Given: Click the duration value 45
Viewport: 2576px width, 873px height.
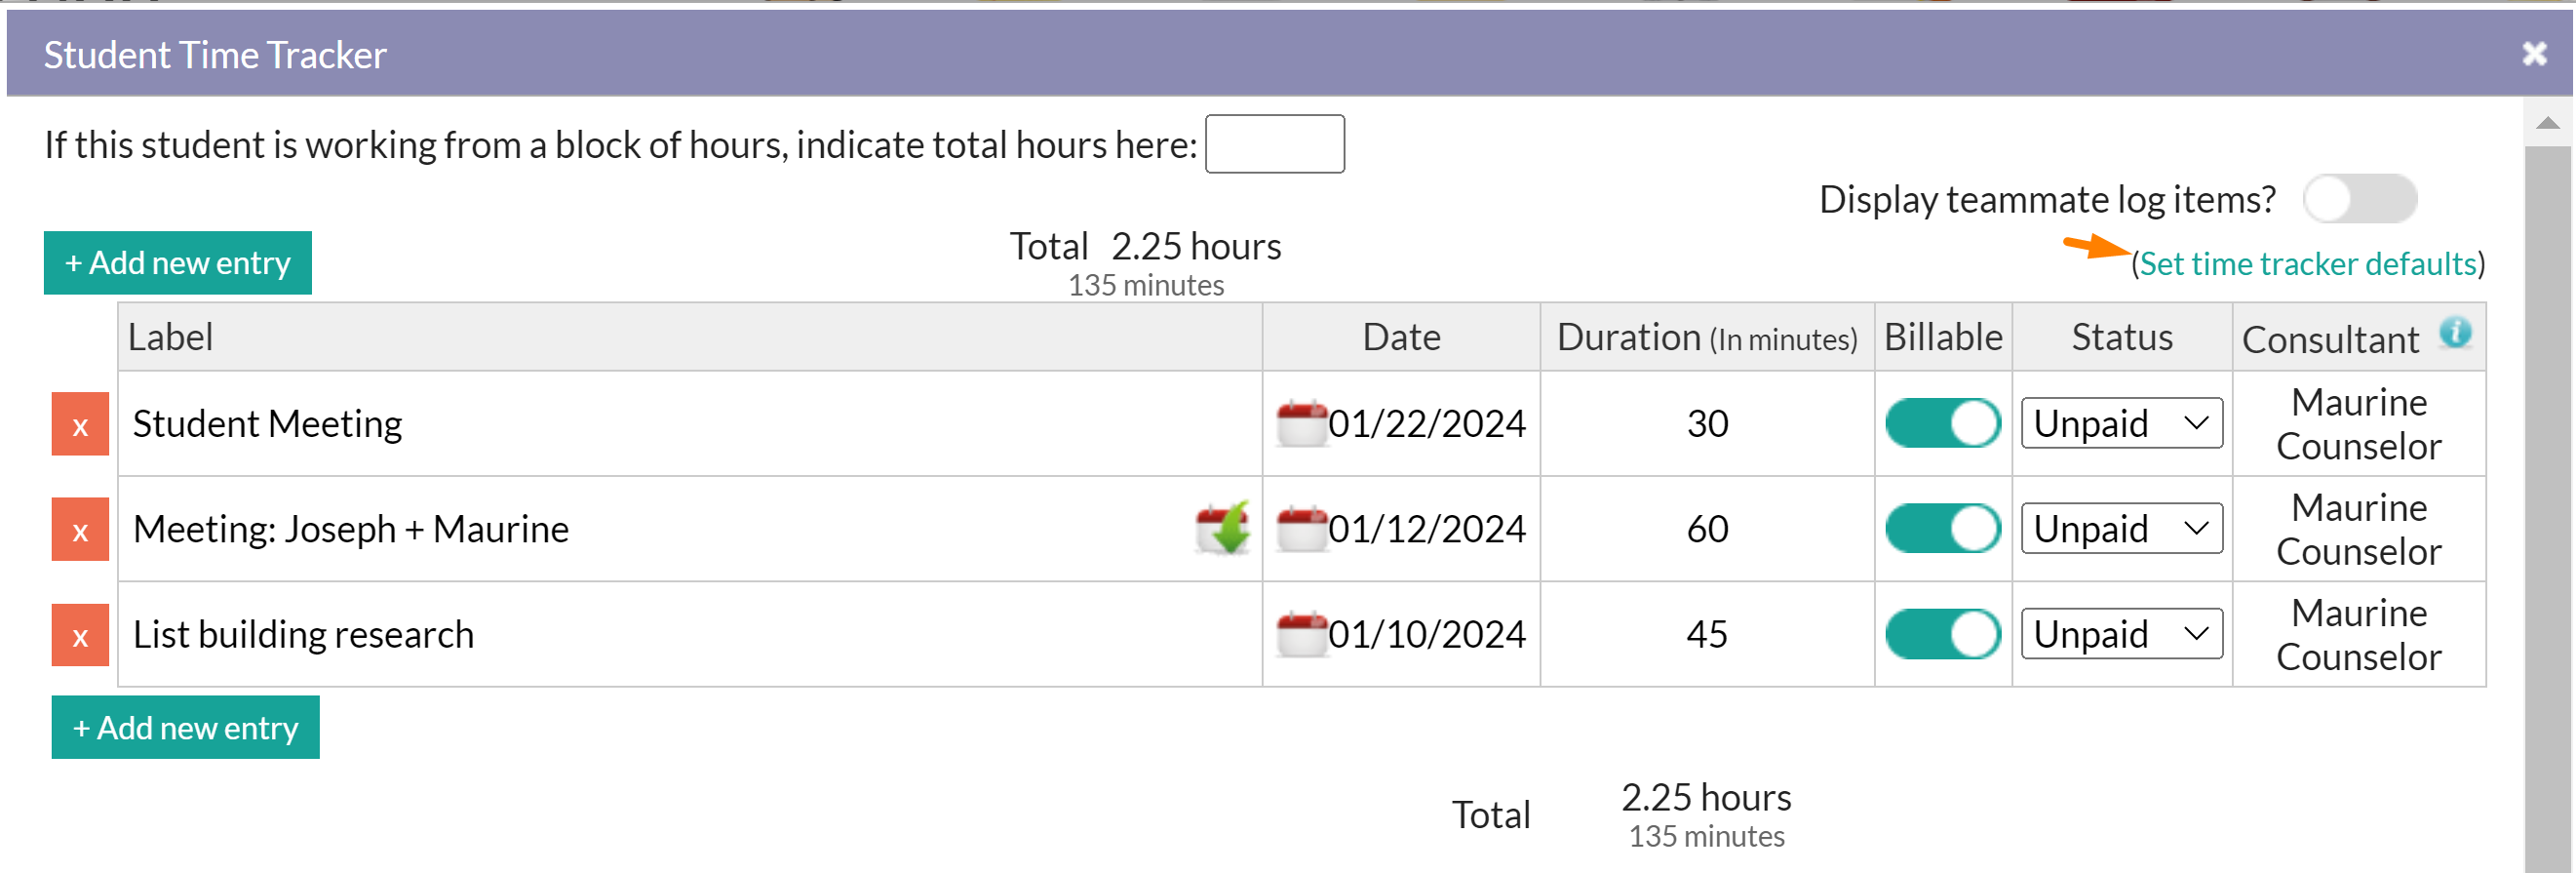Looking at the screenshot, I should pyautogui.click(x=1707, y=635).
